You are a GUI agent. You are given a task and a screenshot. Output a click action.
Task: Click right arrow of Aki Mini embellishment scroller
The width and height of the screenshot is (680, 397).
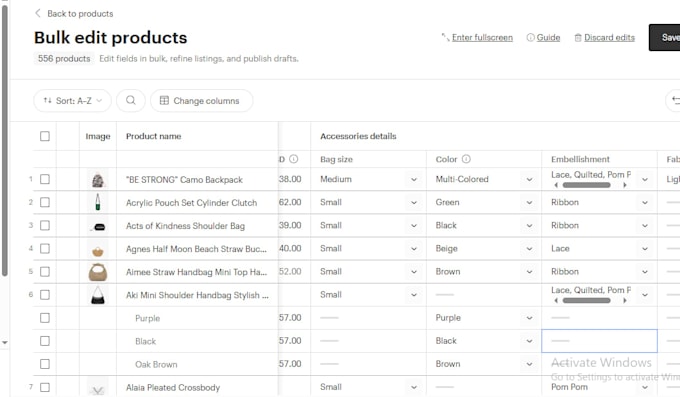coord(625,300)
